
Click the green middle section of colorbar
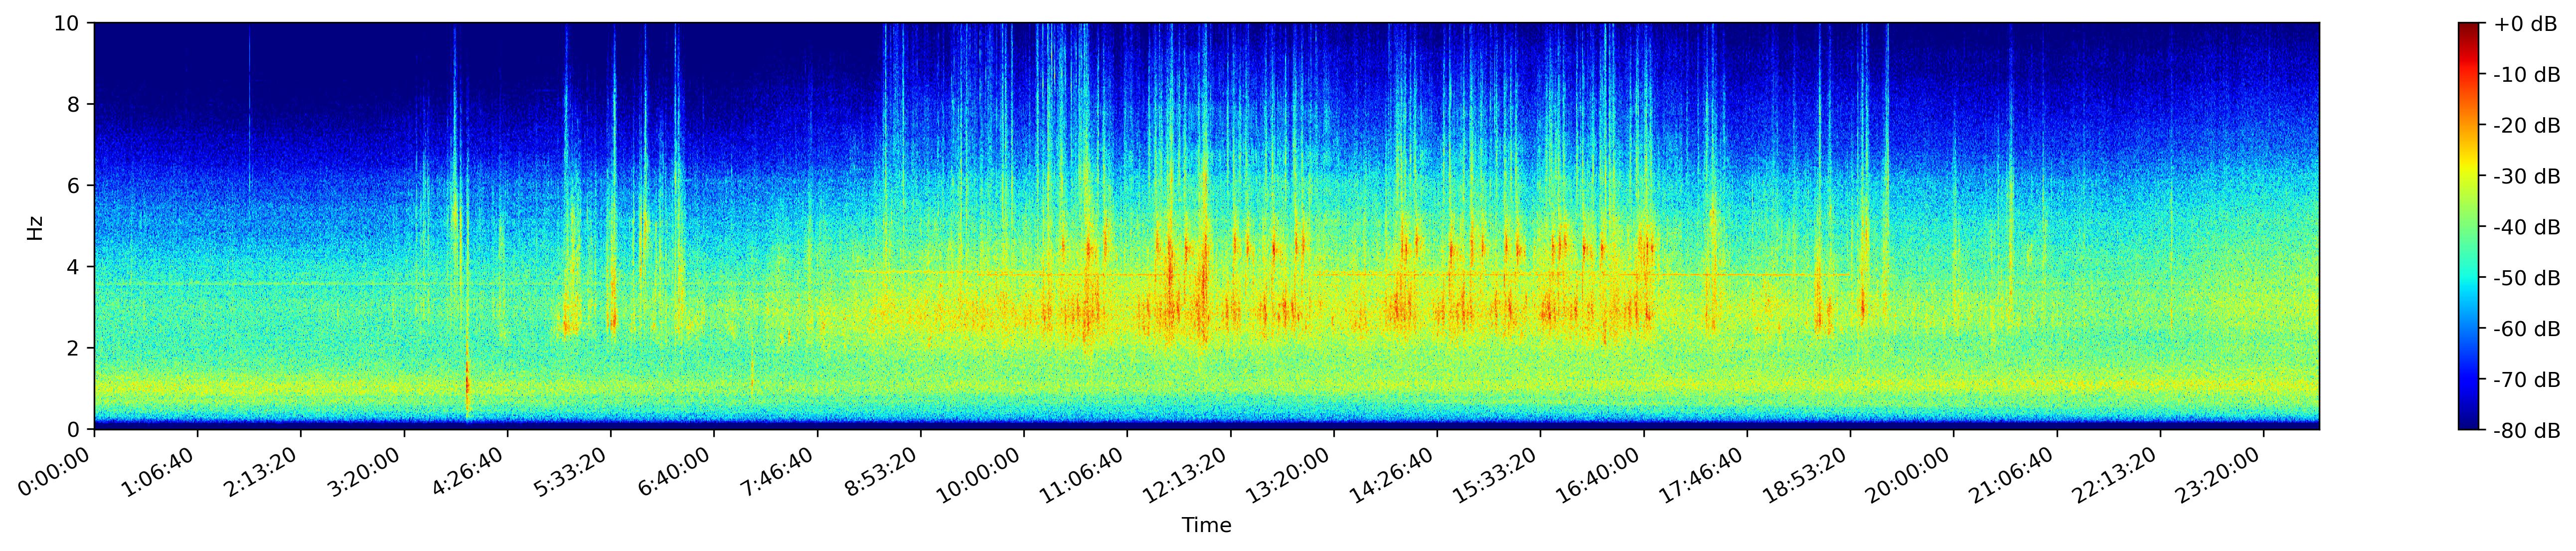2469,227
